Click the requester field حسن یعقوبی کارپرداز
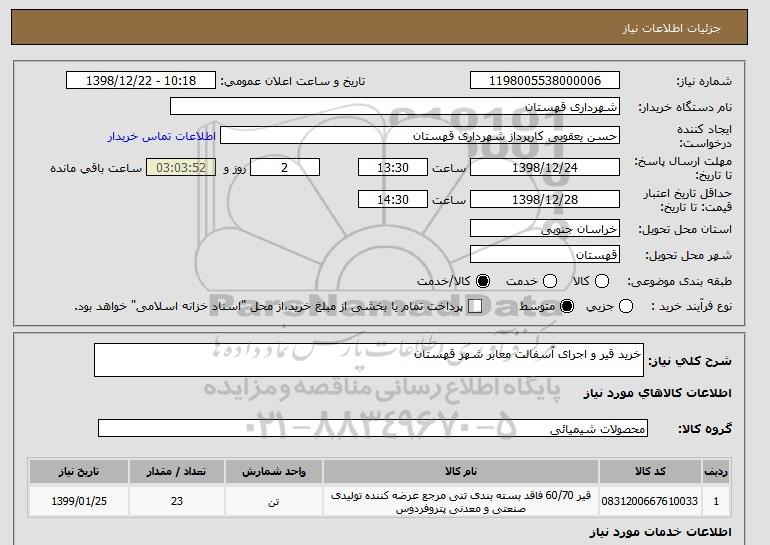The width and height of the screenshot is (770, 545). coord(420,136)
